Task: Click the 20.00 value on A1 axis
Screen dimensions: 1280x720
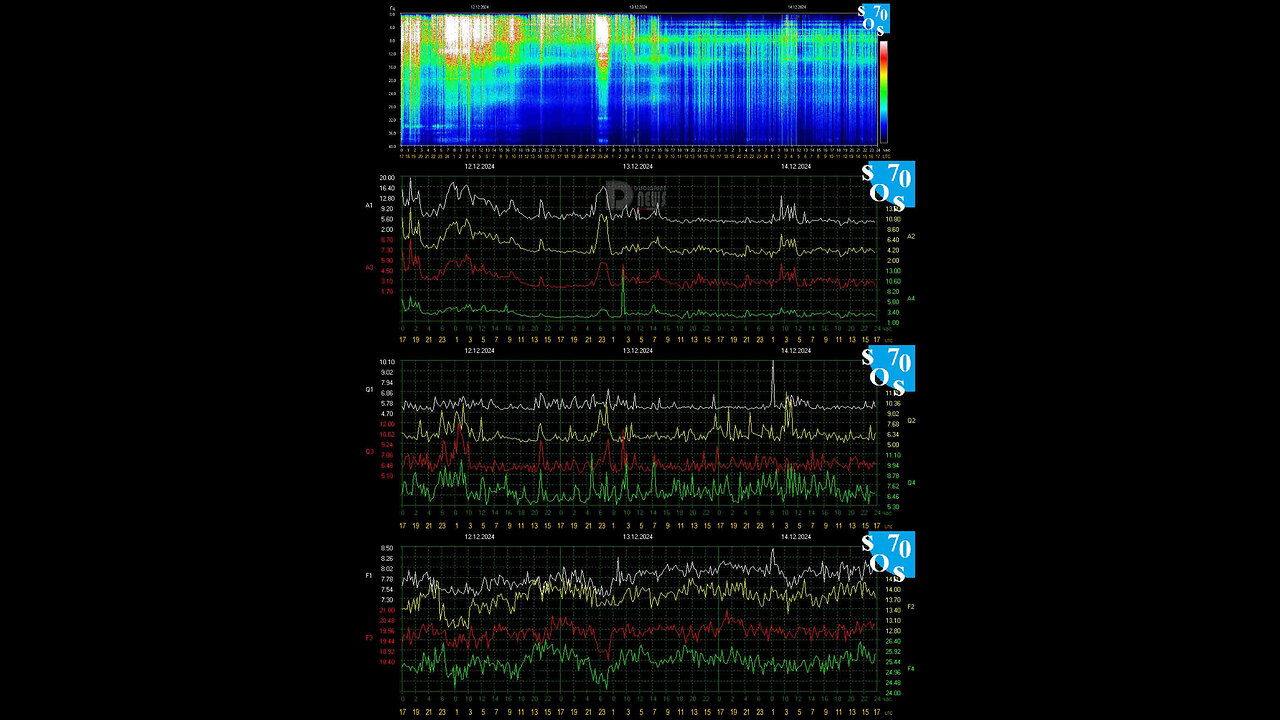Action: tap(387, 178)
